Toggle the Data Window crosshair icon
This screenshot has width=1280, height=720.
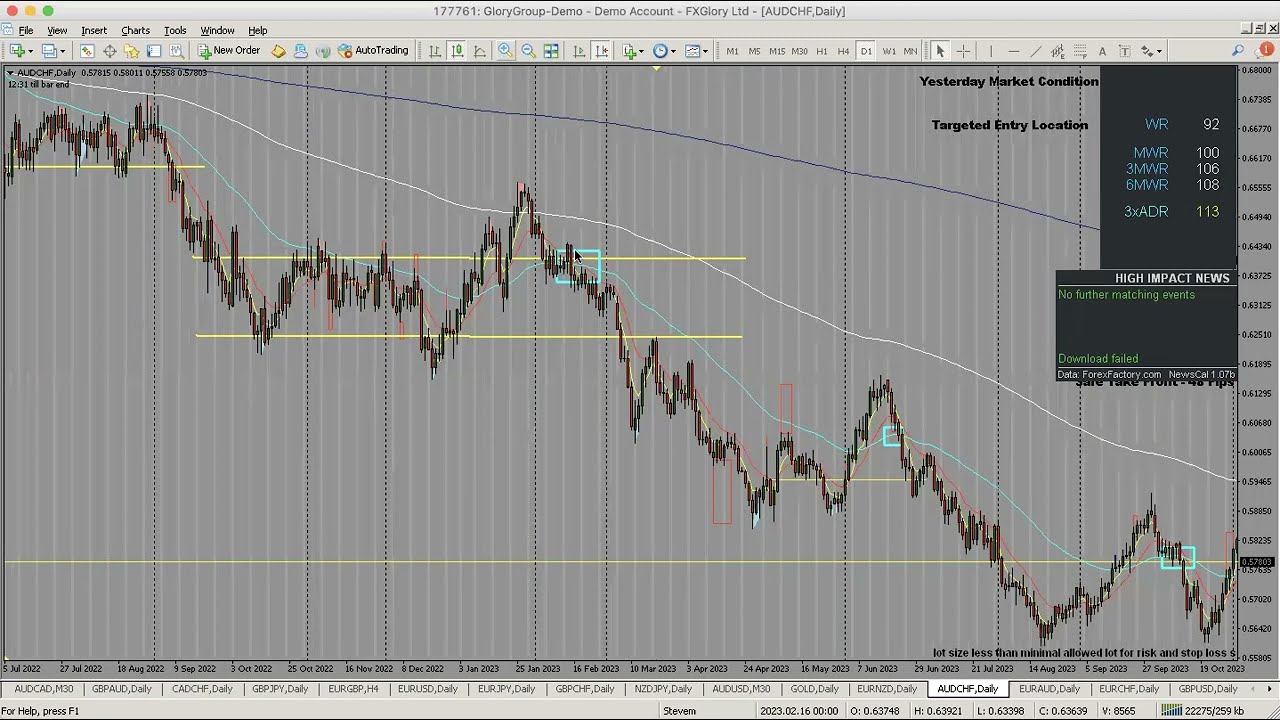pyautogui.click(x=109, y=51)
